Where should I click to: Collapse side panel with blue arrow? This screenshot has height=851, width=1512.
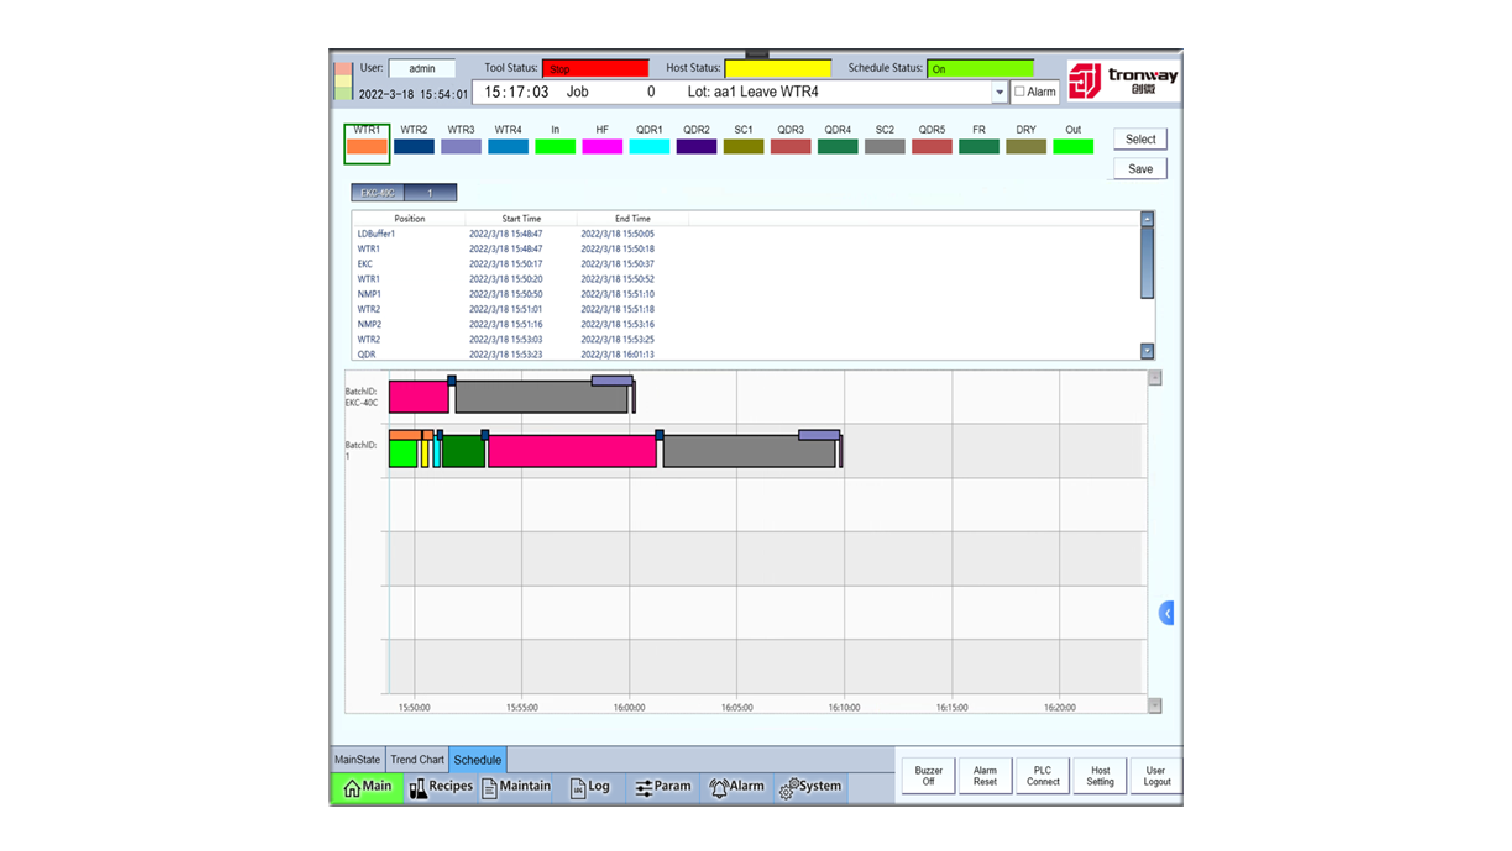[x=1166, y=613]
